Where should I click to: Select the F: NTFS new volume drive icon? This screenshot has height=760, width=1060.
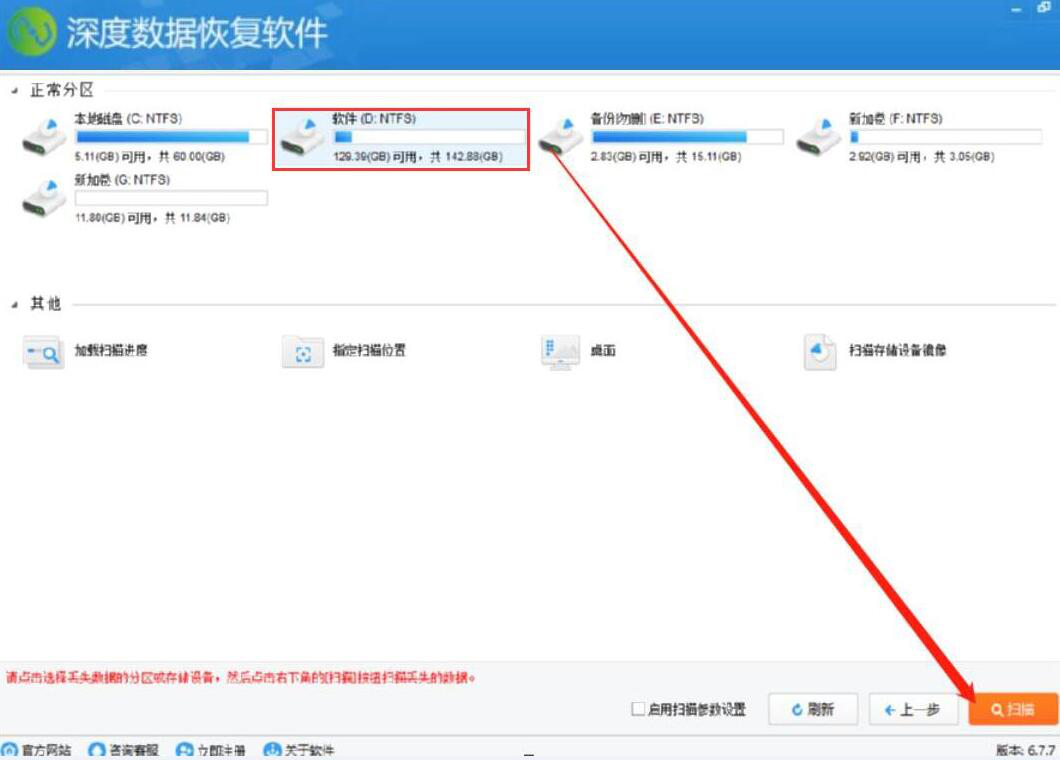[818, 137]
